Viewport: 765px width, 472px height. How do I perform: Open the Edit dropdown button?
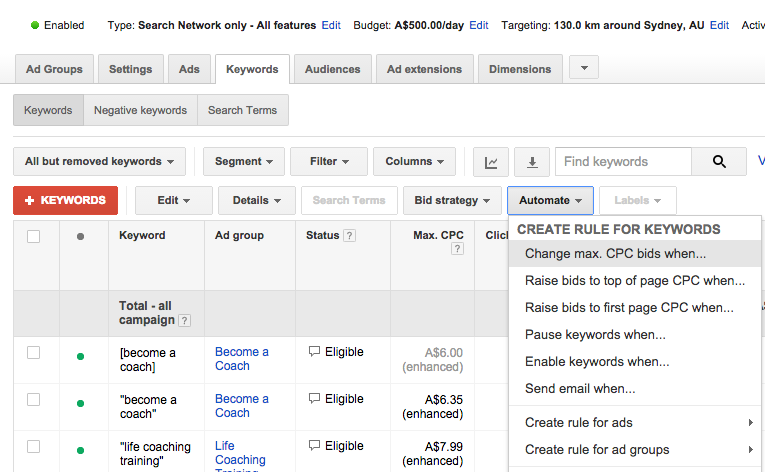click(174, 200)
